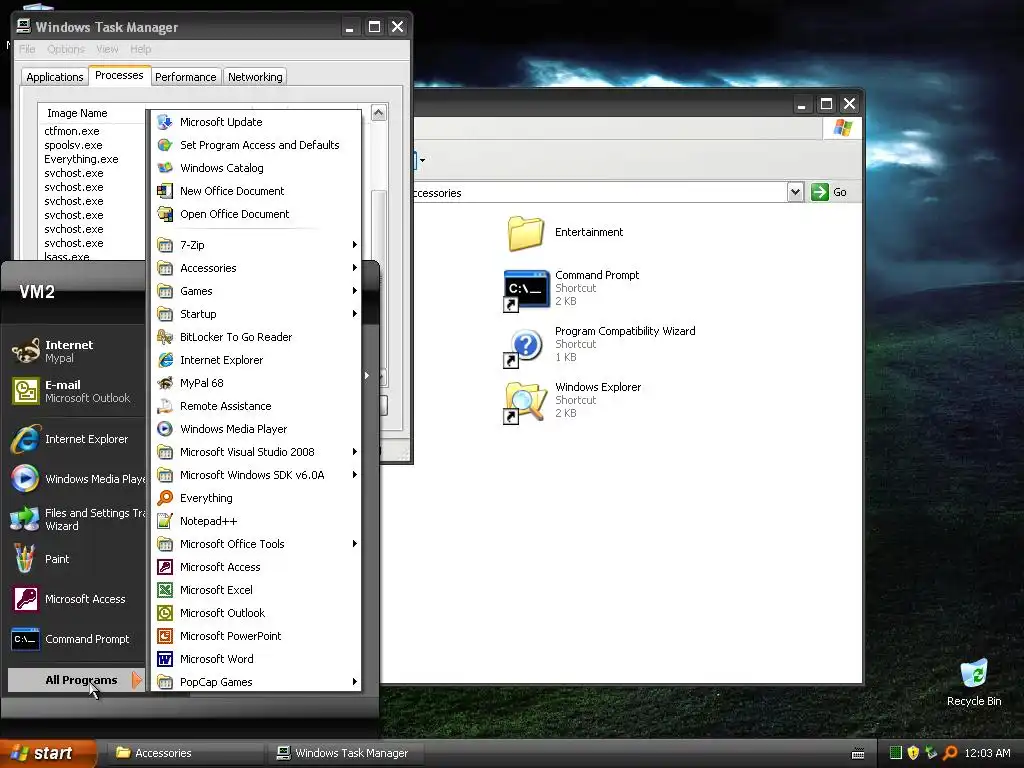Click the Start button
The image size is (1024, 768).
click(47, 753)
